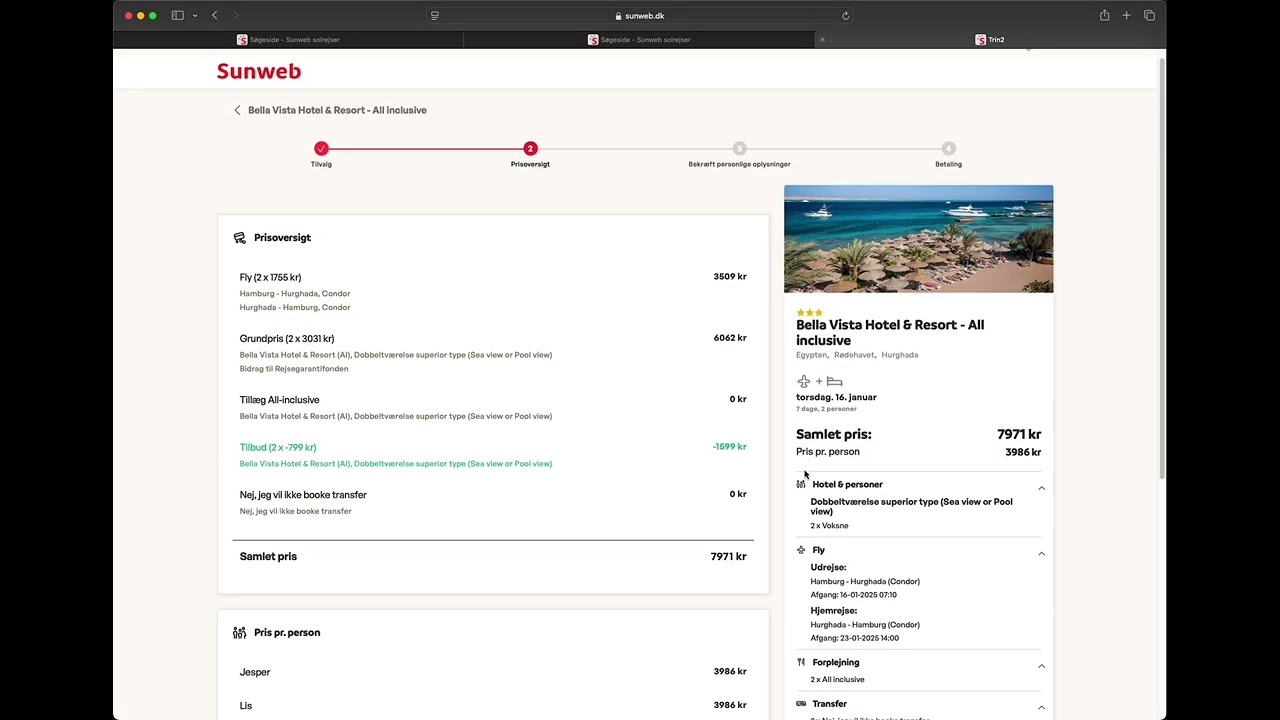Click the cutlery icon beside Forplejning

[801, 662]
